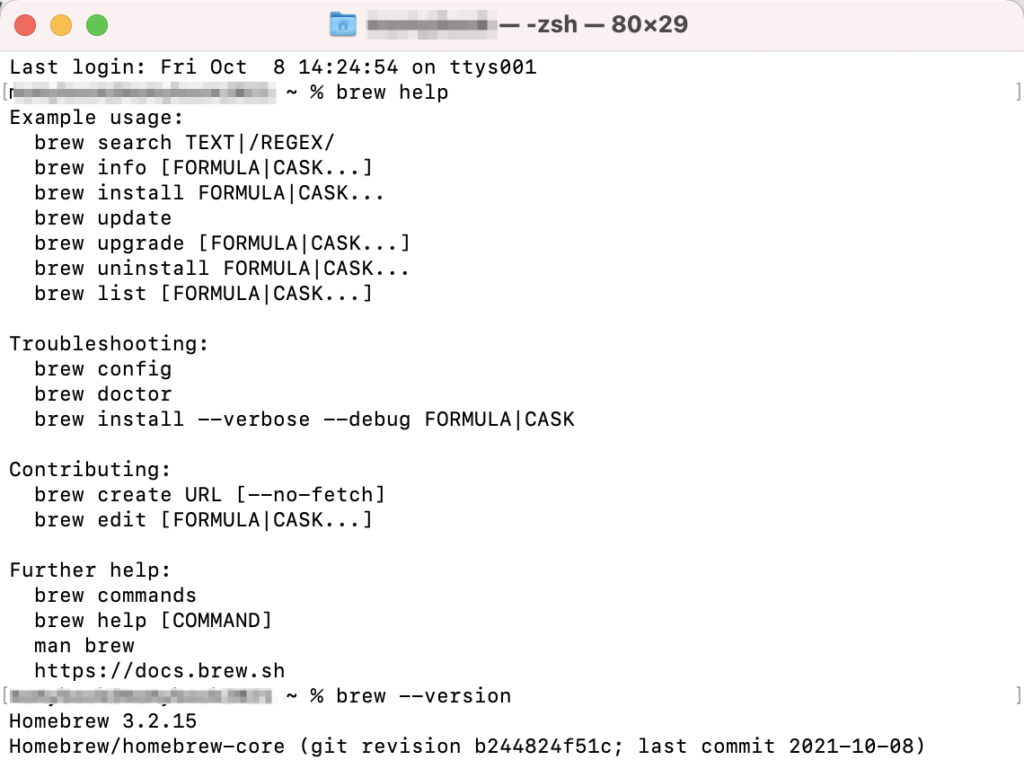This screenshot has width=1024, height=760.
Task: Open the https://docs.brew.sh link
Action: pyautogui.click(x=159, y=671)
